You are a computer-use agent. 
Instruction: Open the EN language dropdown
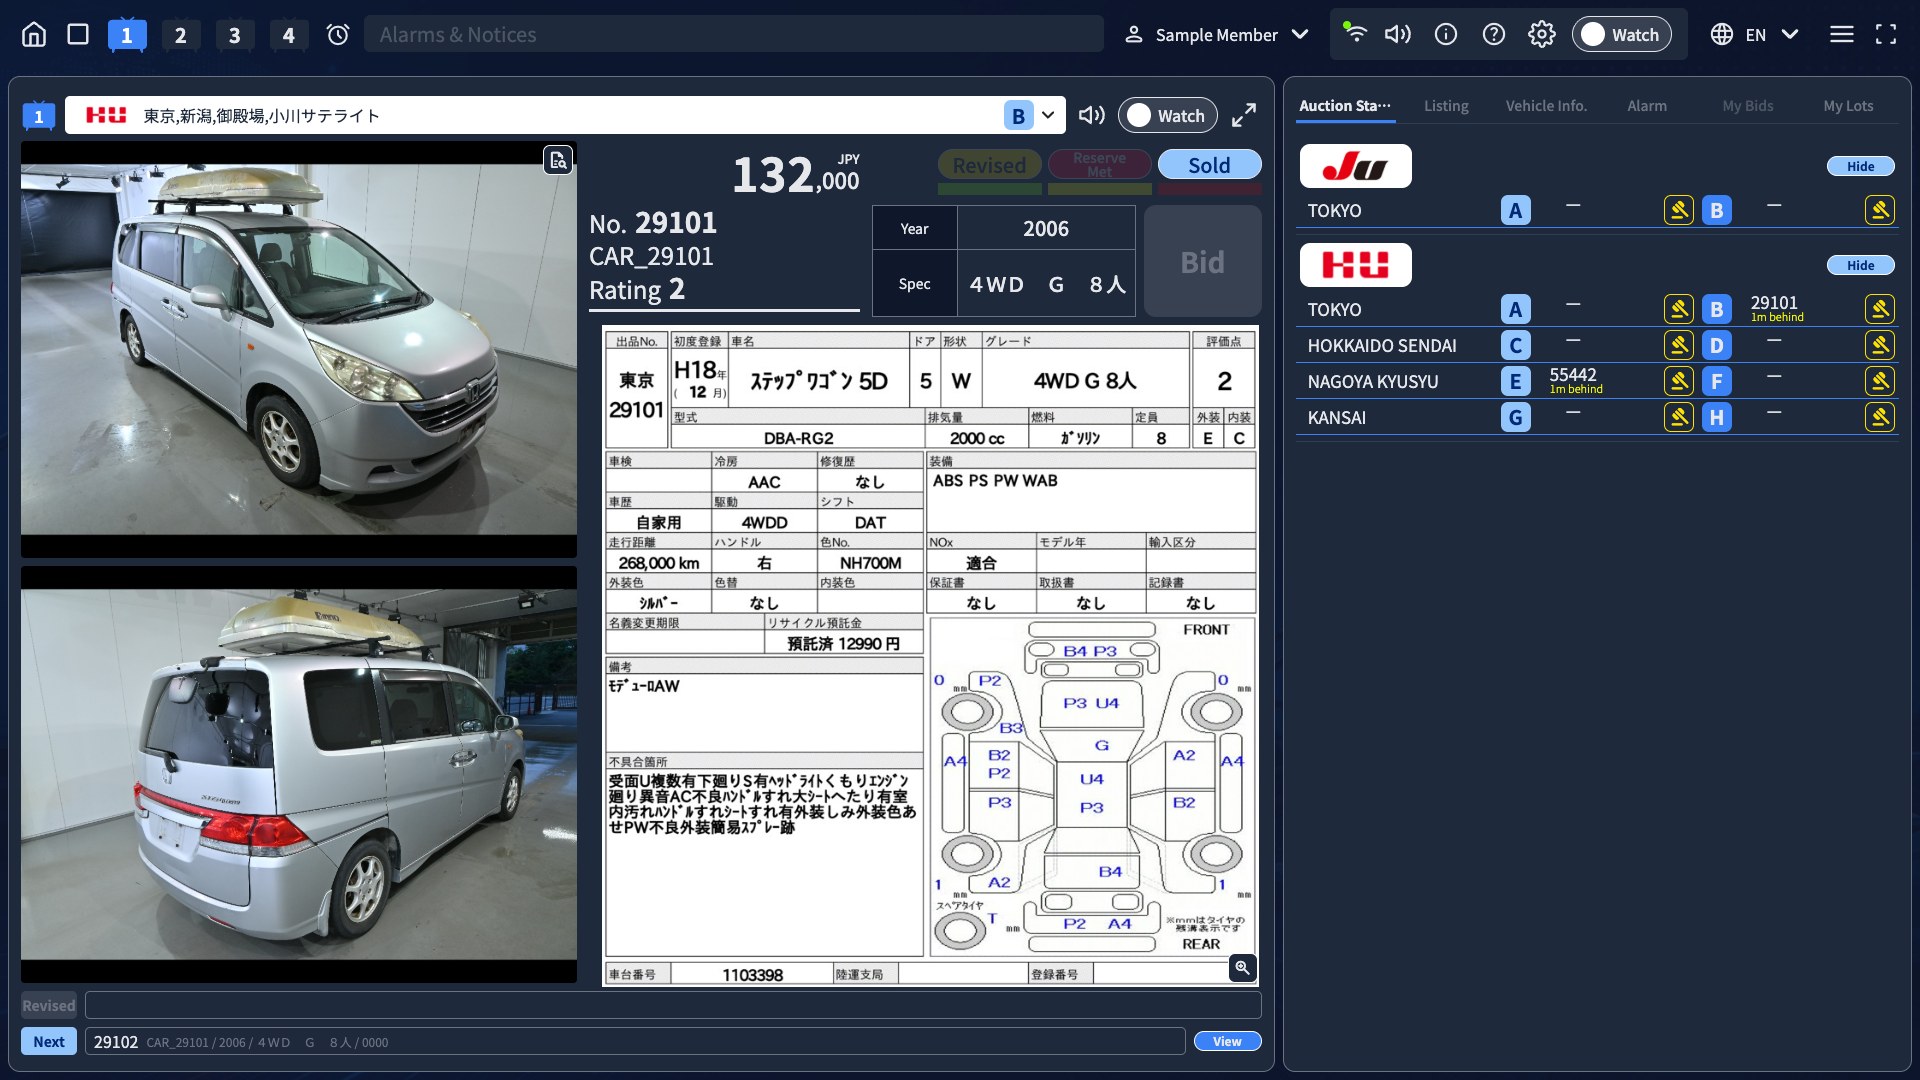point(1755,35)
